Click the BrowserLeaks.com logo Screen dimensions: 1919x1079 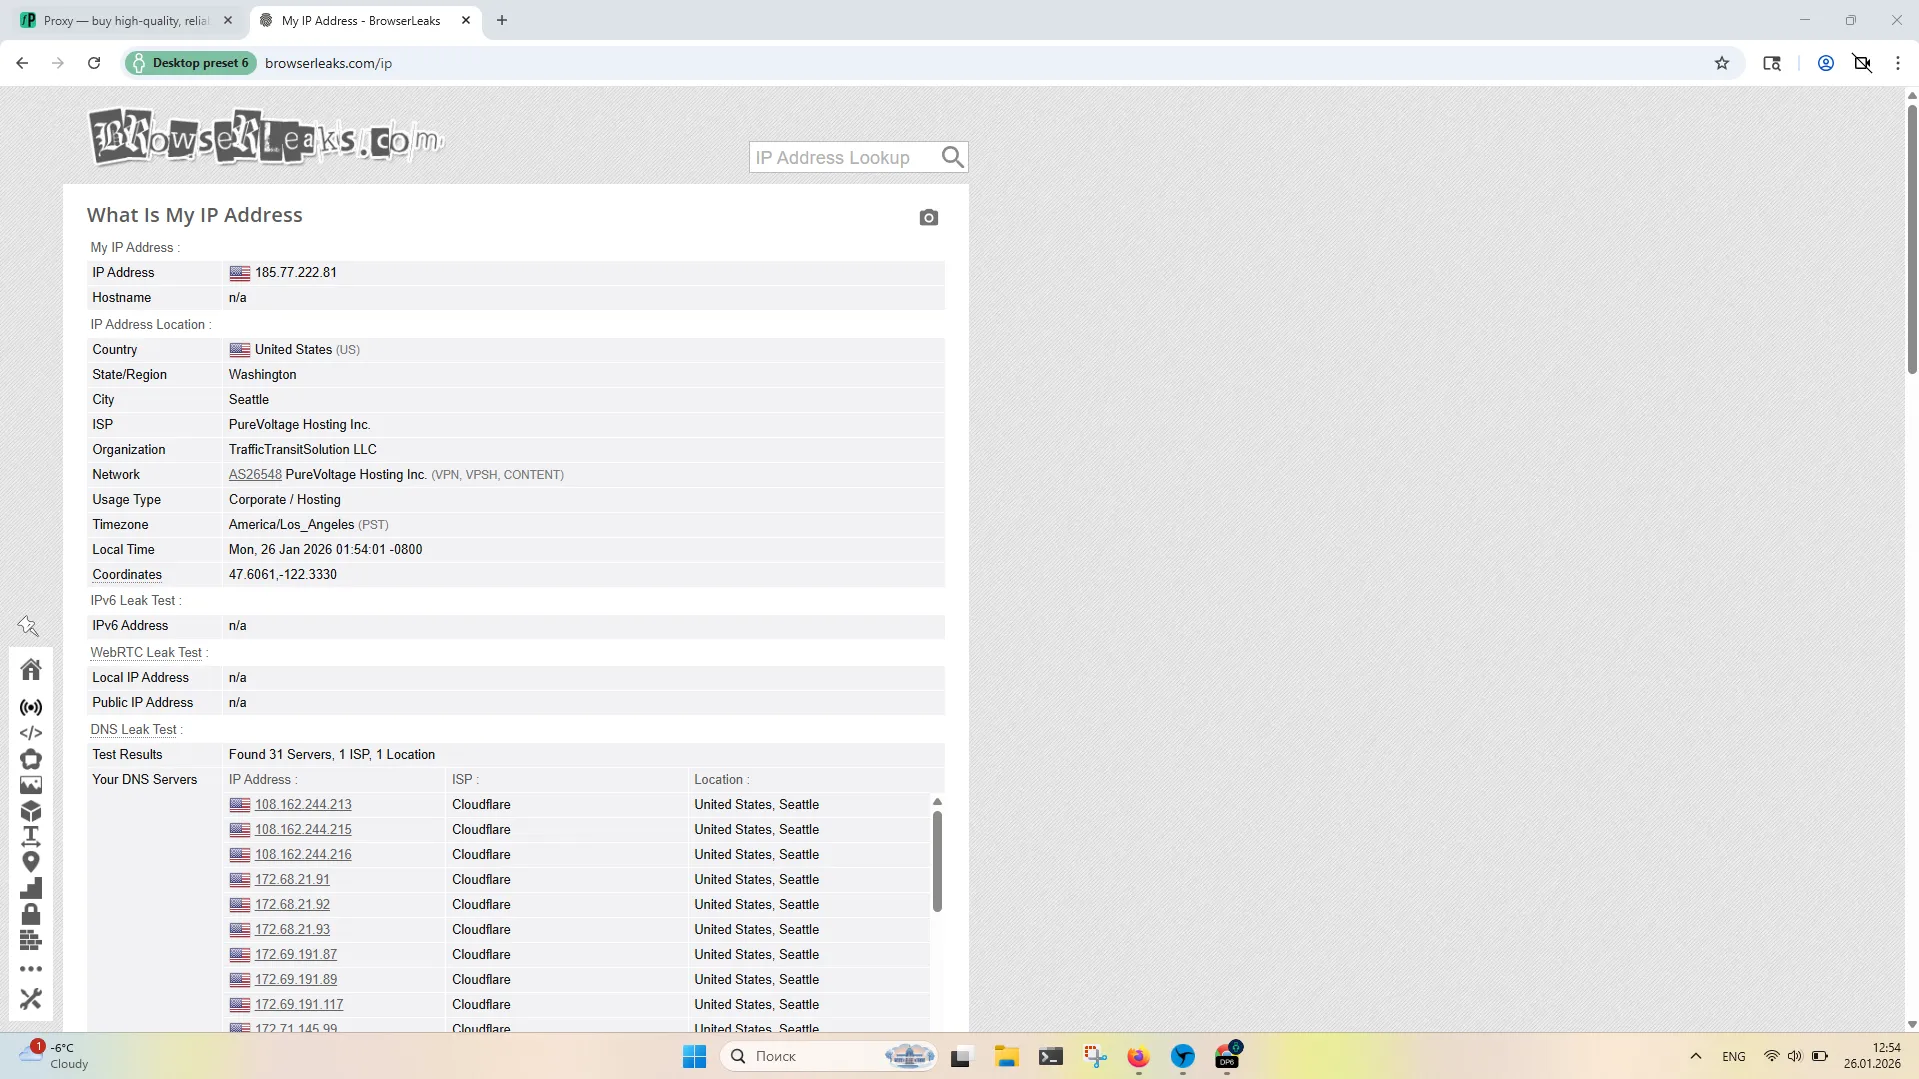pos(265,137)
